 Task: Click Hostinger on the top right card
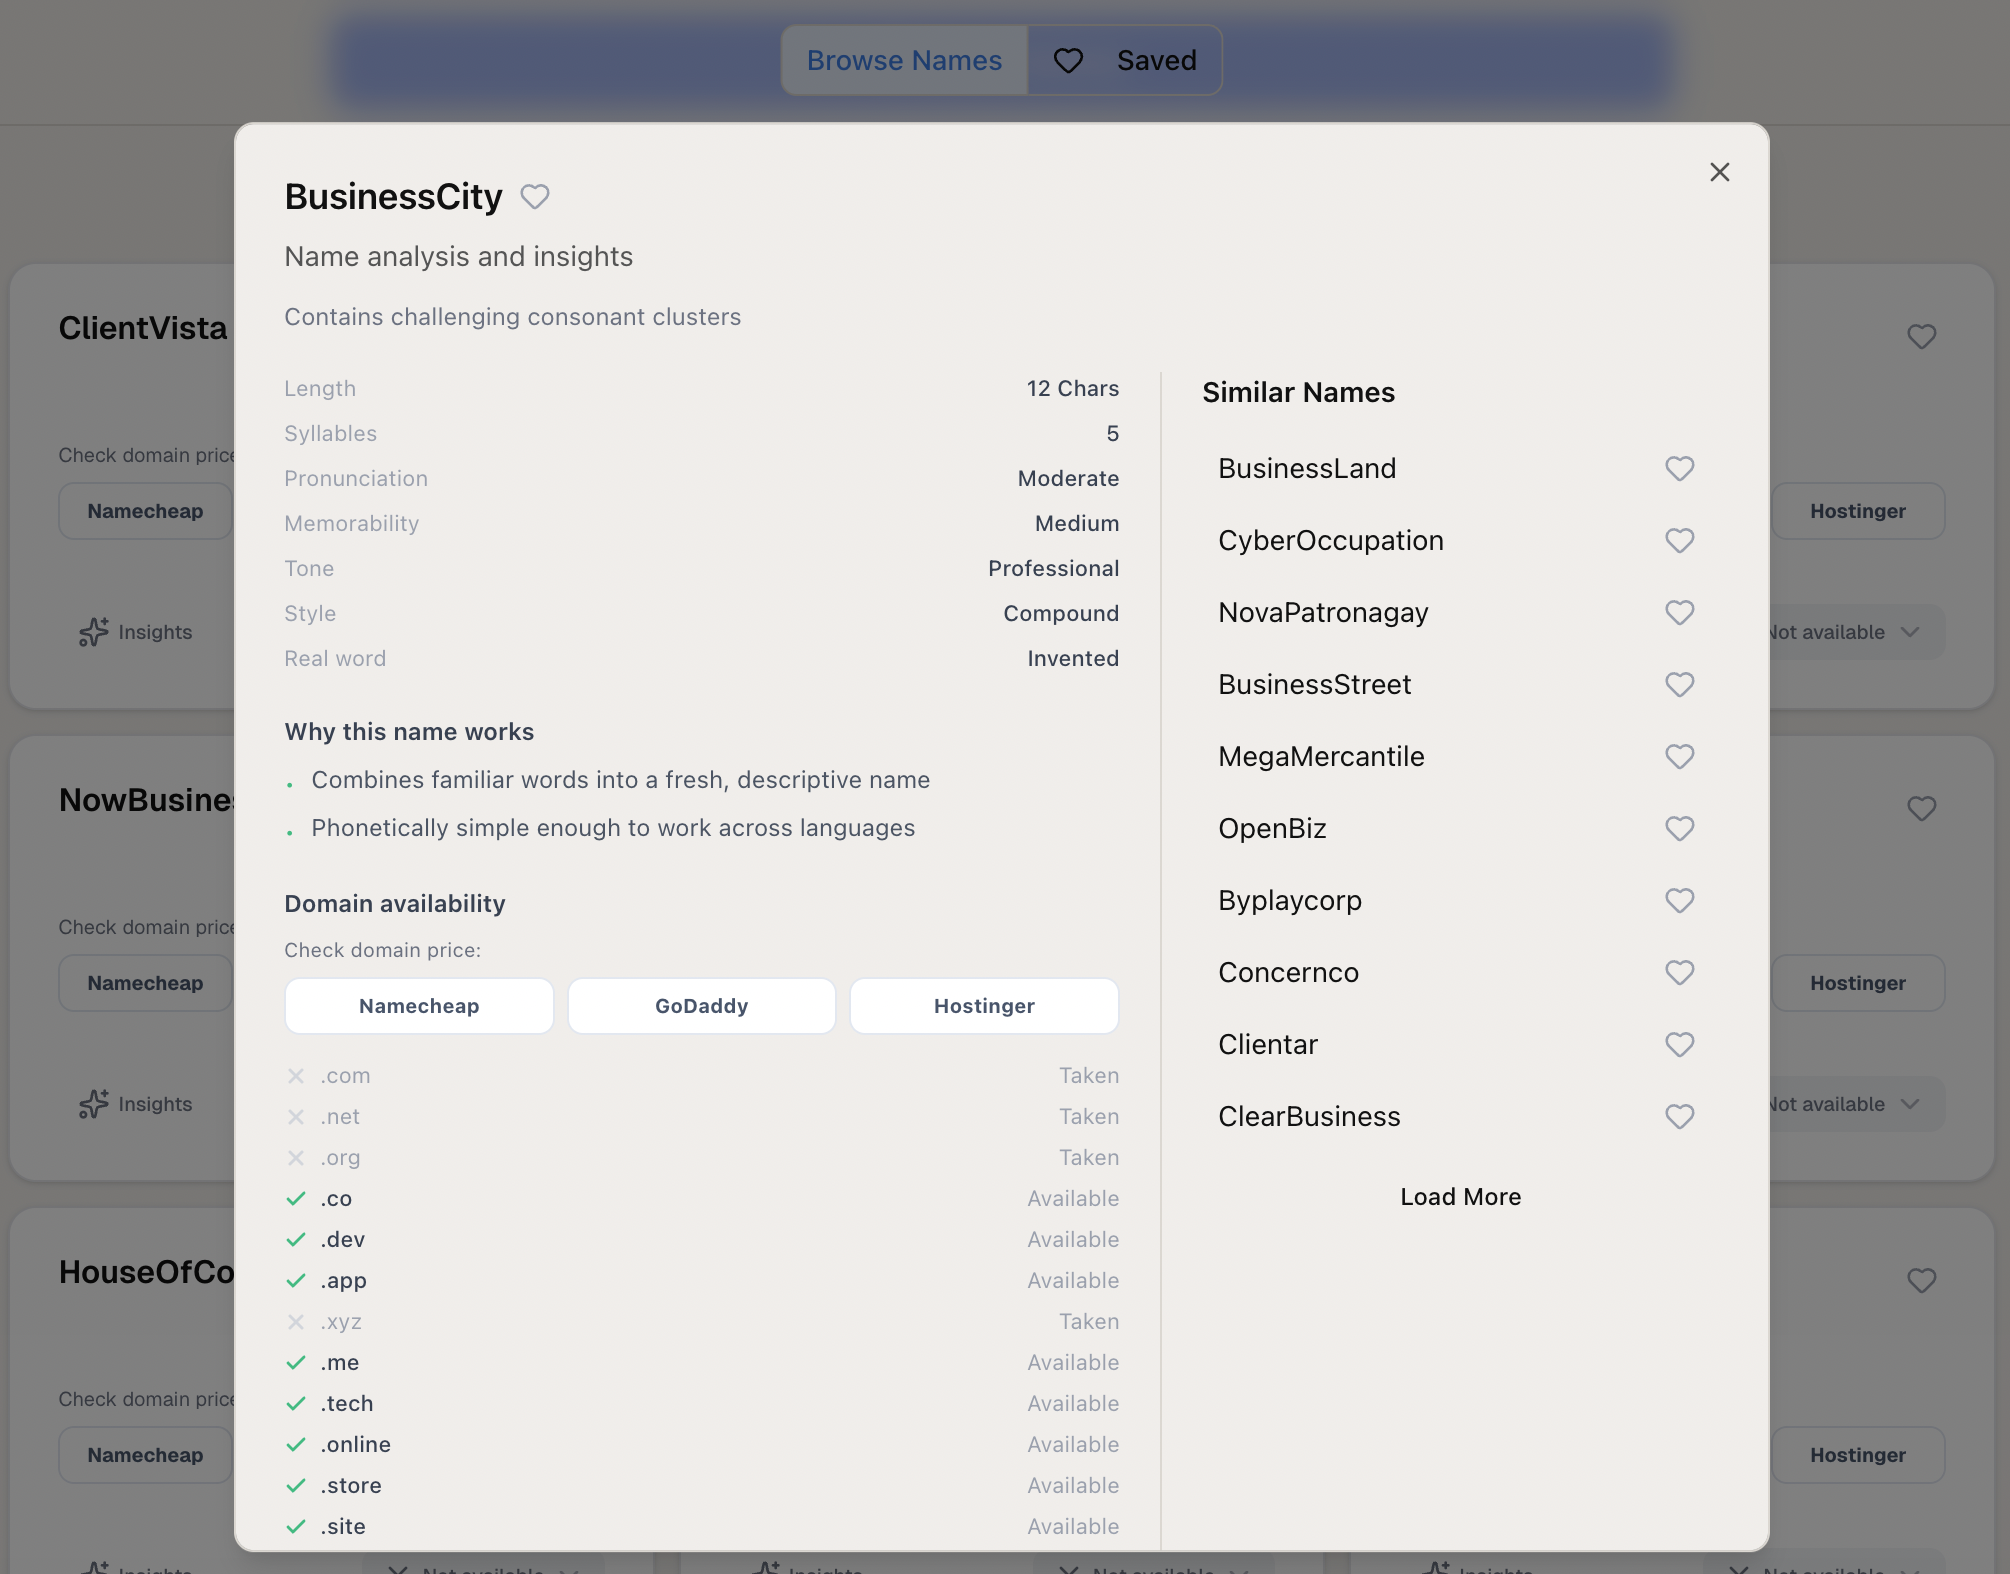[1858, 511]
